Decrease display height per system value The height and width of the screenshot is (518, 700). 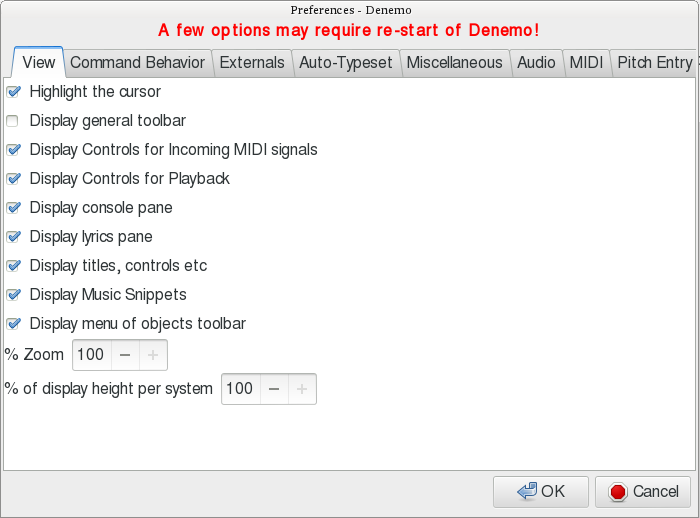[x=274, y=389]
